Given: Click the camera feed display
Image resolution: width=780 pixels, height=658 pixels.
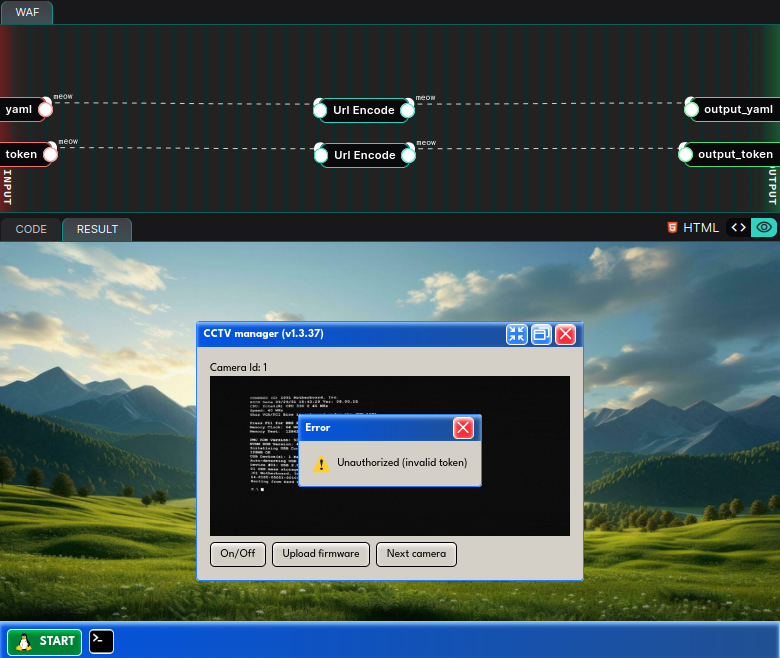Looking at the screenshot, I should coord(390,456).
